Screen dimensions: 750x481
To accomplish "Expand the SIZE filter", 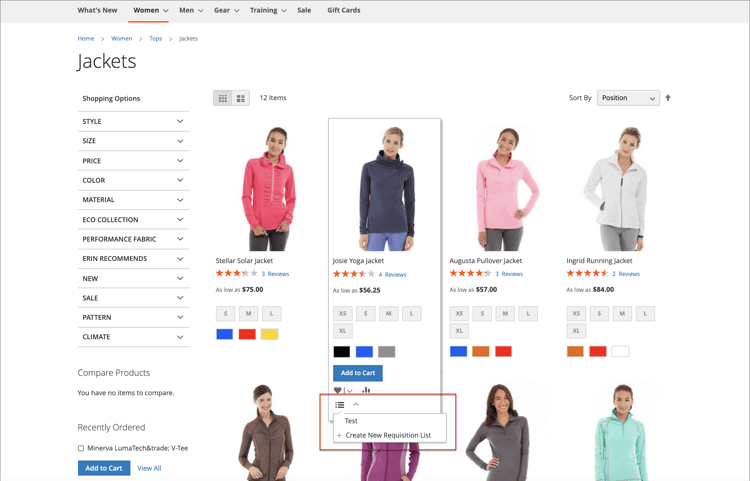I will [x=133, y=141].
